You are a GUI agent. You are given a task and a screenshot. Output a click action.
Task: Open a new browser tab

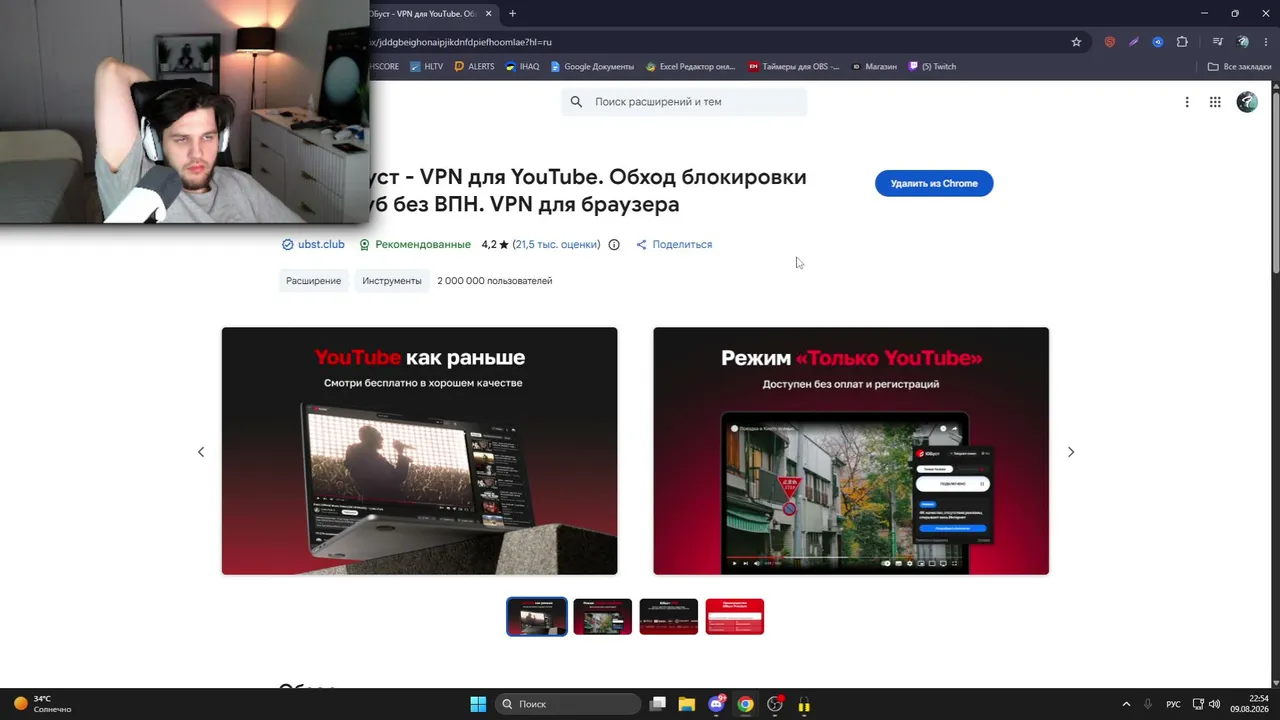coord(512,14)
